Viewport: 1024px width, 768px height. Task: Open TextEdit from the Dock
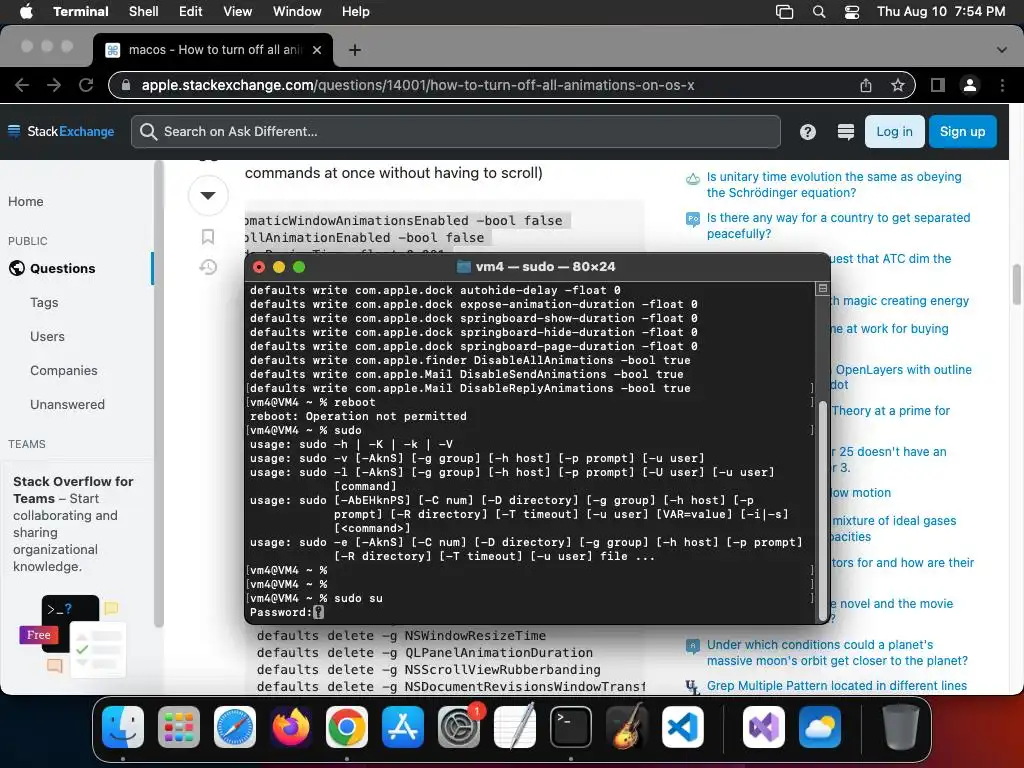click(515, 727)
